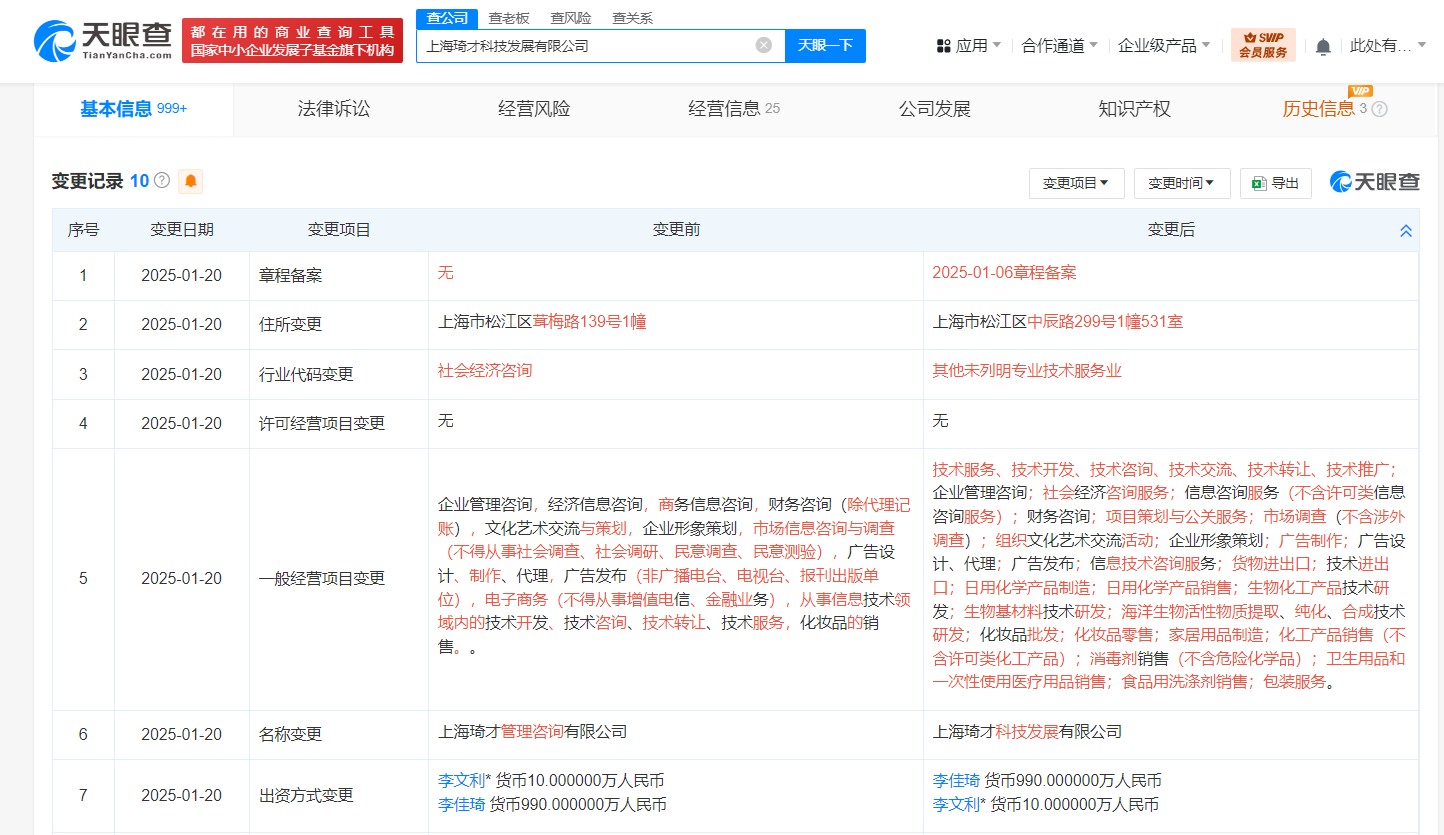Export records with 导出 button
The height and width of the screenshot is (835, 1444).
1276,183
